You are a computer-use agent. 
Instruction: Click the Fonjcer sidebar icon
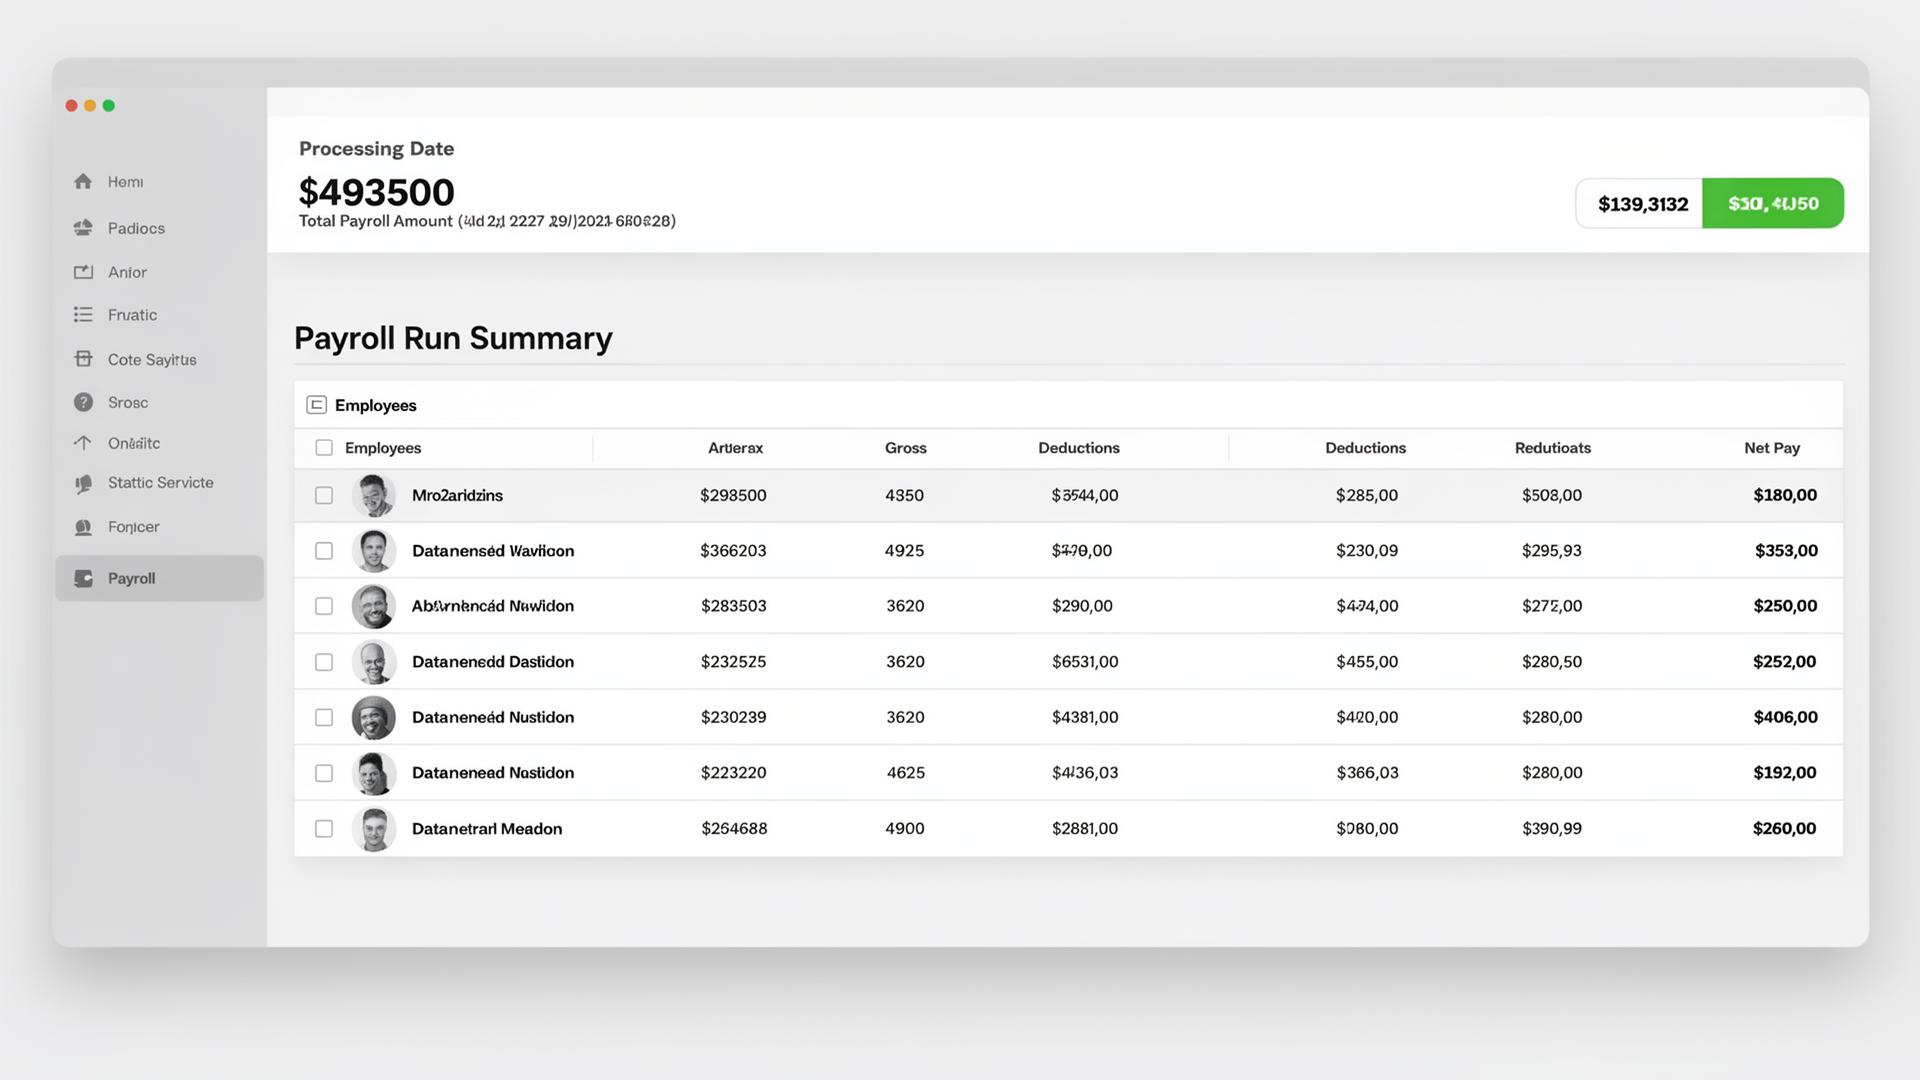83,527
